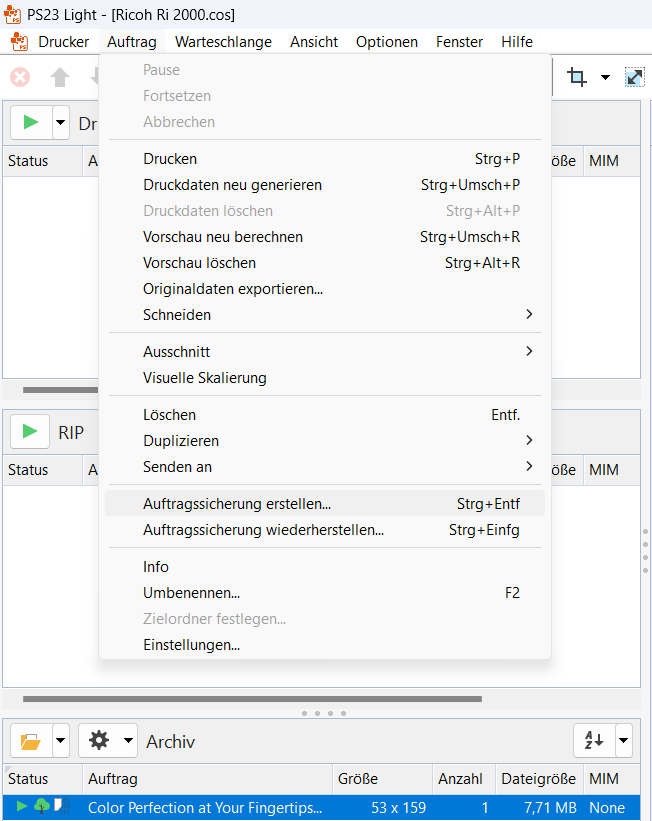Image resolution: width=652 pixels, height=821 pixels.
Task: Open dropdown arrow next to Archiv folder icon
Action: pos(61,741)
